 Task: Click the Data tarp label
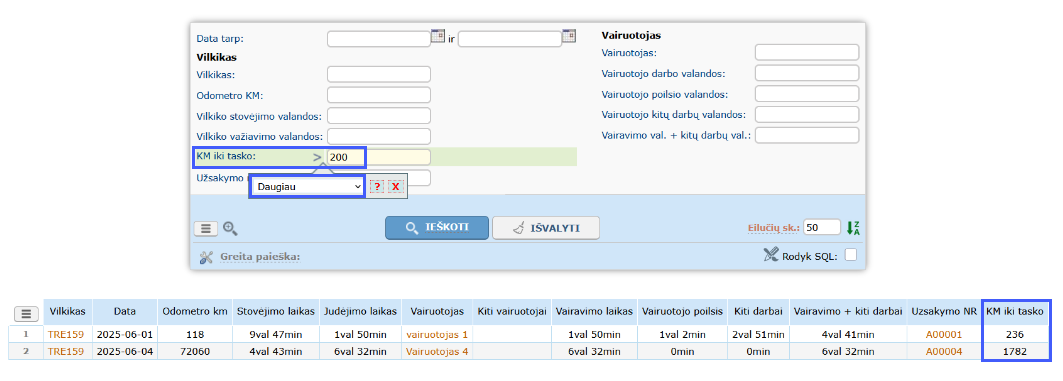click(220, 39)
